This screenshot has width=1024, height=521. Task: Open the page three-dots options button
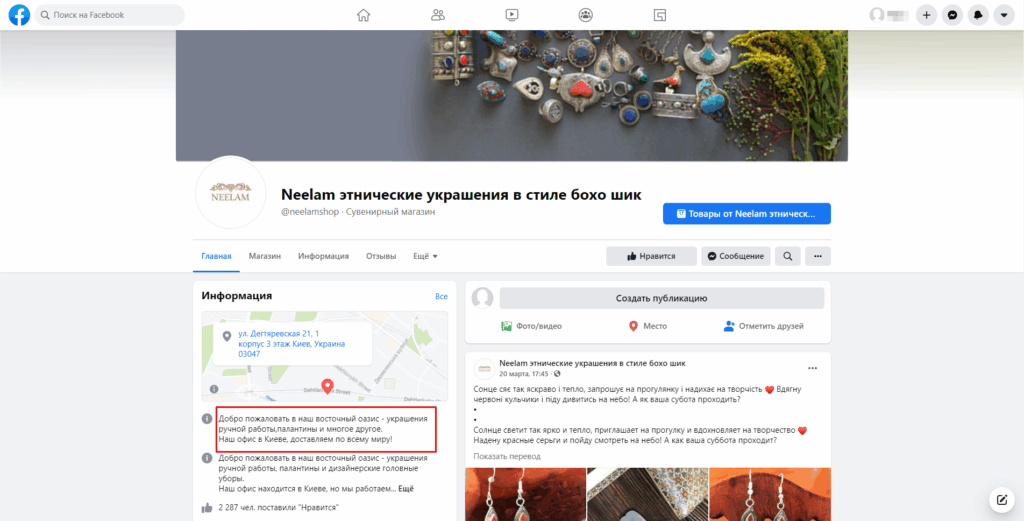tap(818, 257)
